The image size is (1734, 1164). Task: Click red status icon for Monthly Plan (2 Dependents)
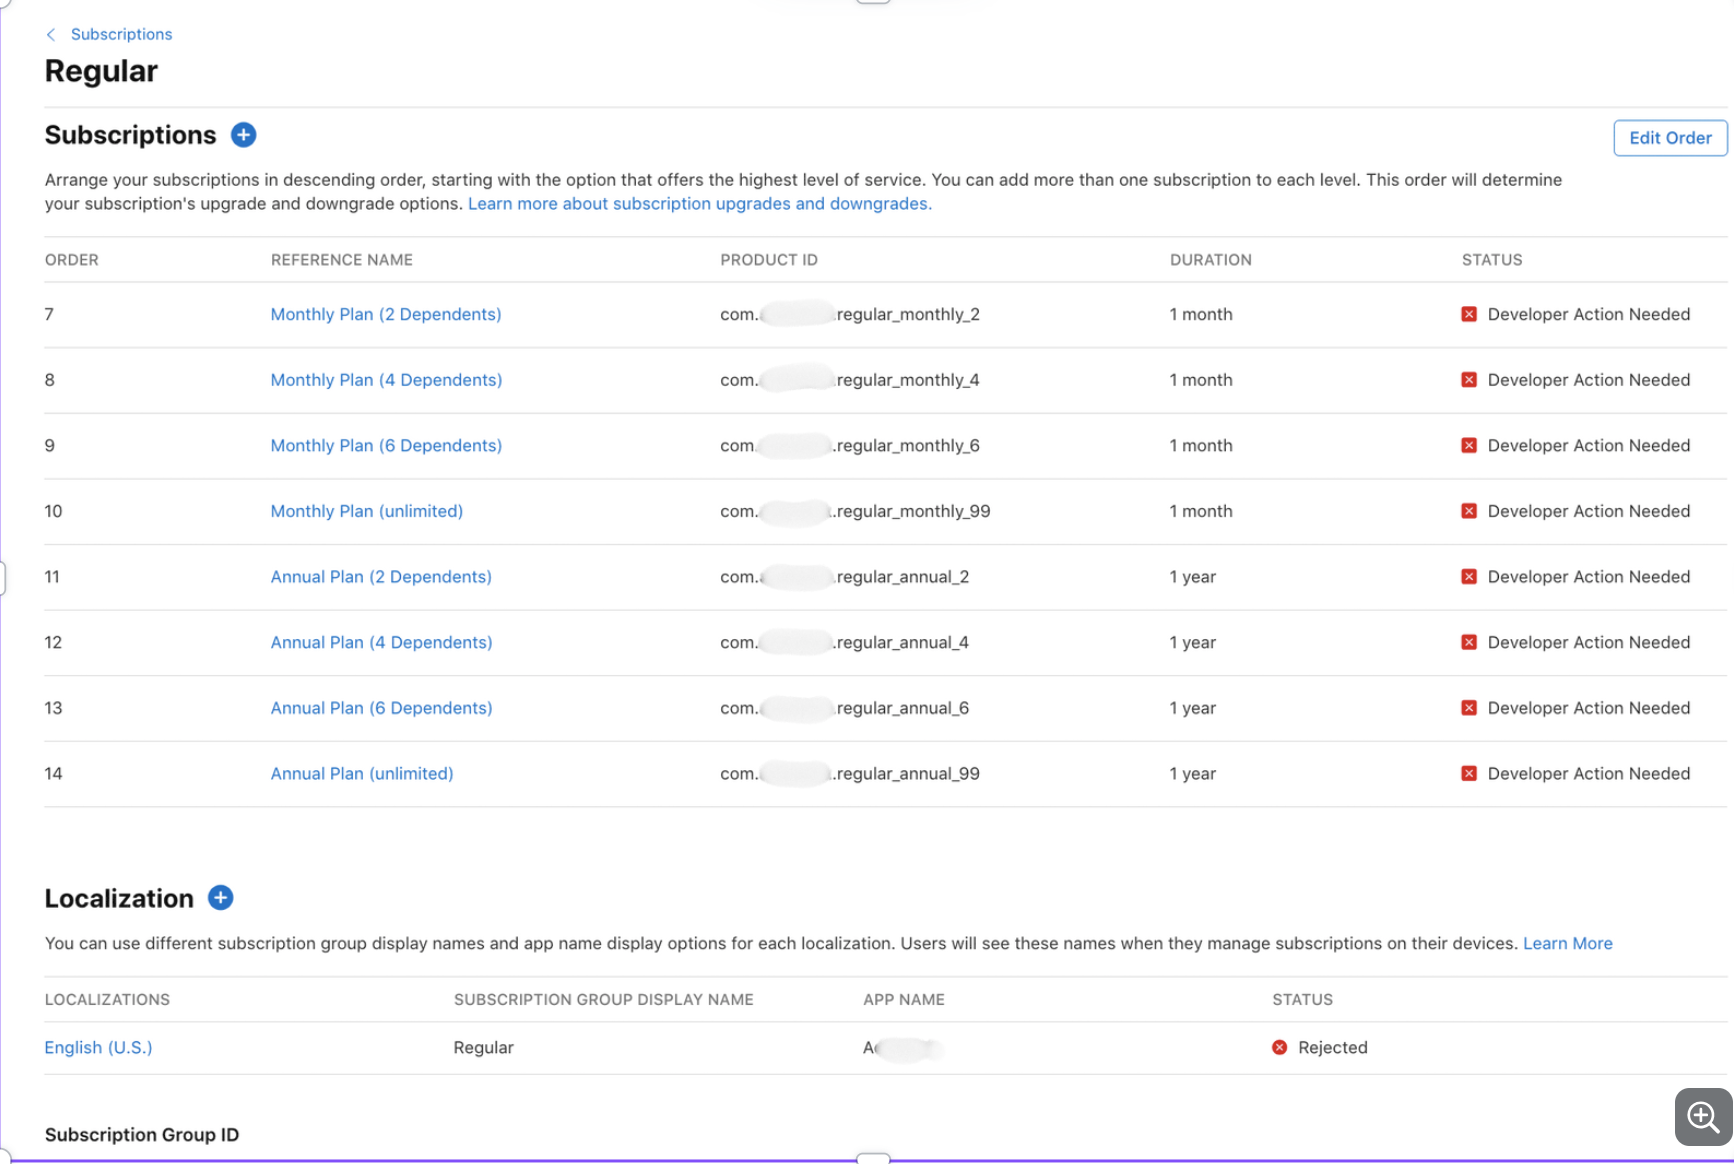click(1468, 314)
